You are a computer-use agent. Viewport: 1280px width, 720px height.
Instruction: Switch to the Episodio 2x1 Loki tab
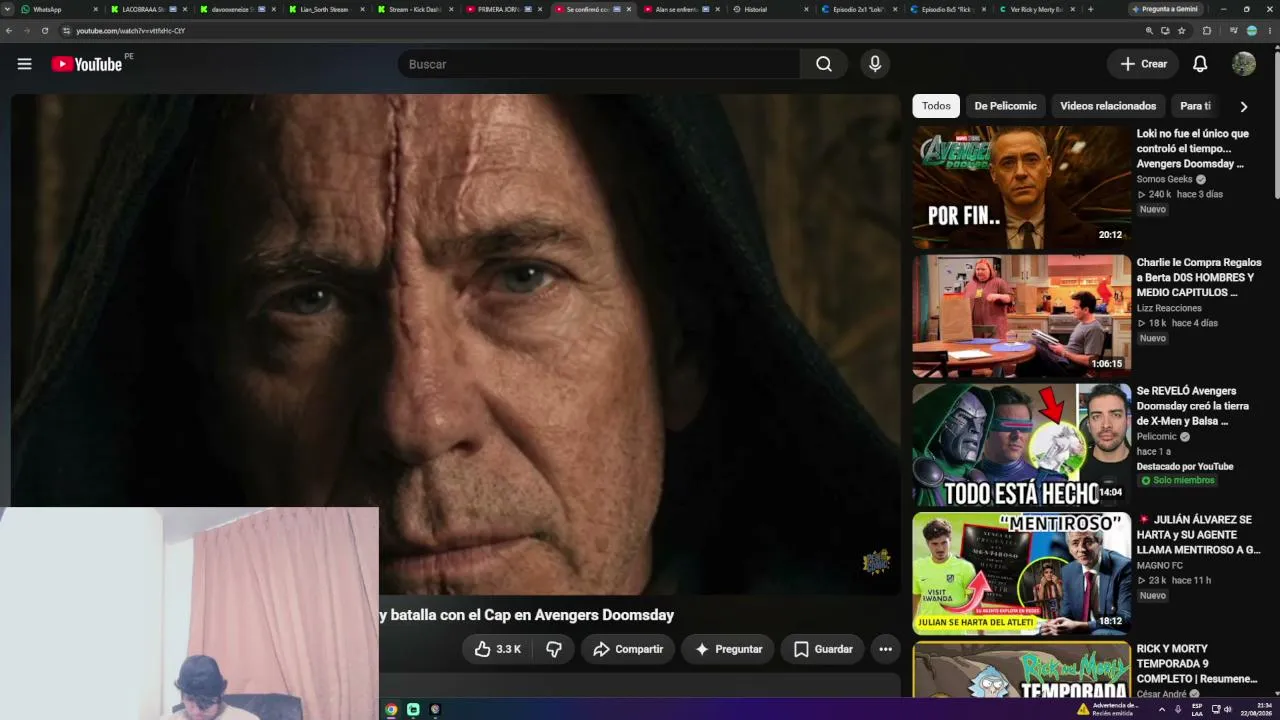coord(859,9)
